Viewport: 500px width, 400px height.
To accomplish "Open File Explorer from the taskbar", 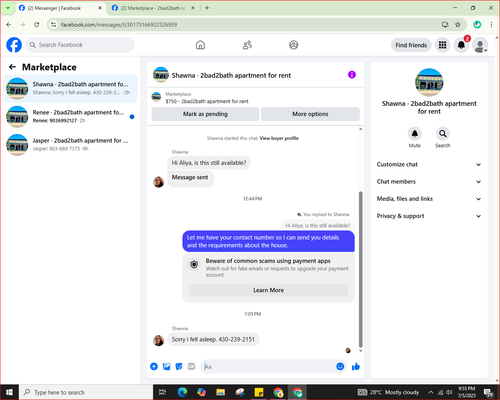I will 221,392.
